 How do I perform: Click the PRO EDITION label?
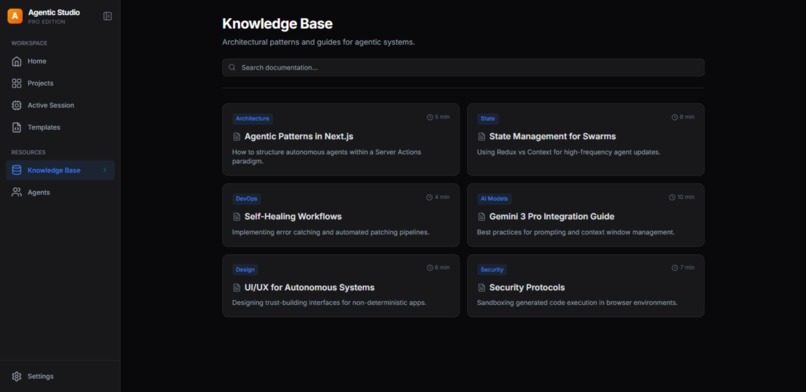(x=47, y=22)
